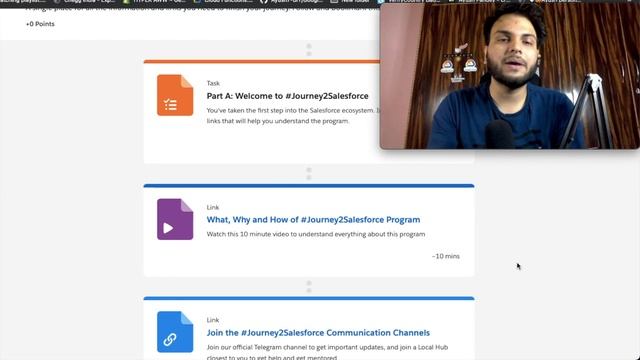Open Join the #Journey2Salesforce Communication Channels link
The image size is (640, 360).
click(x=318, y=333)
